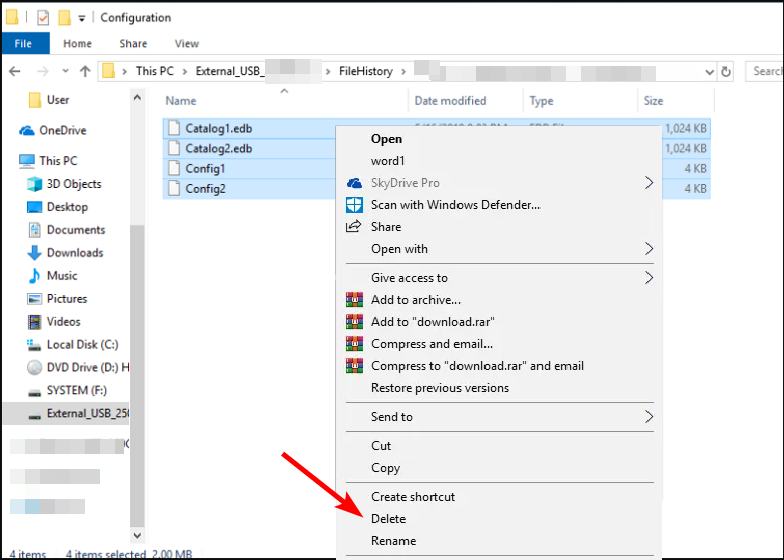Open Music in the navigation pane
Screen dimensions: 784x560
pos(52,276)
